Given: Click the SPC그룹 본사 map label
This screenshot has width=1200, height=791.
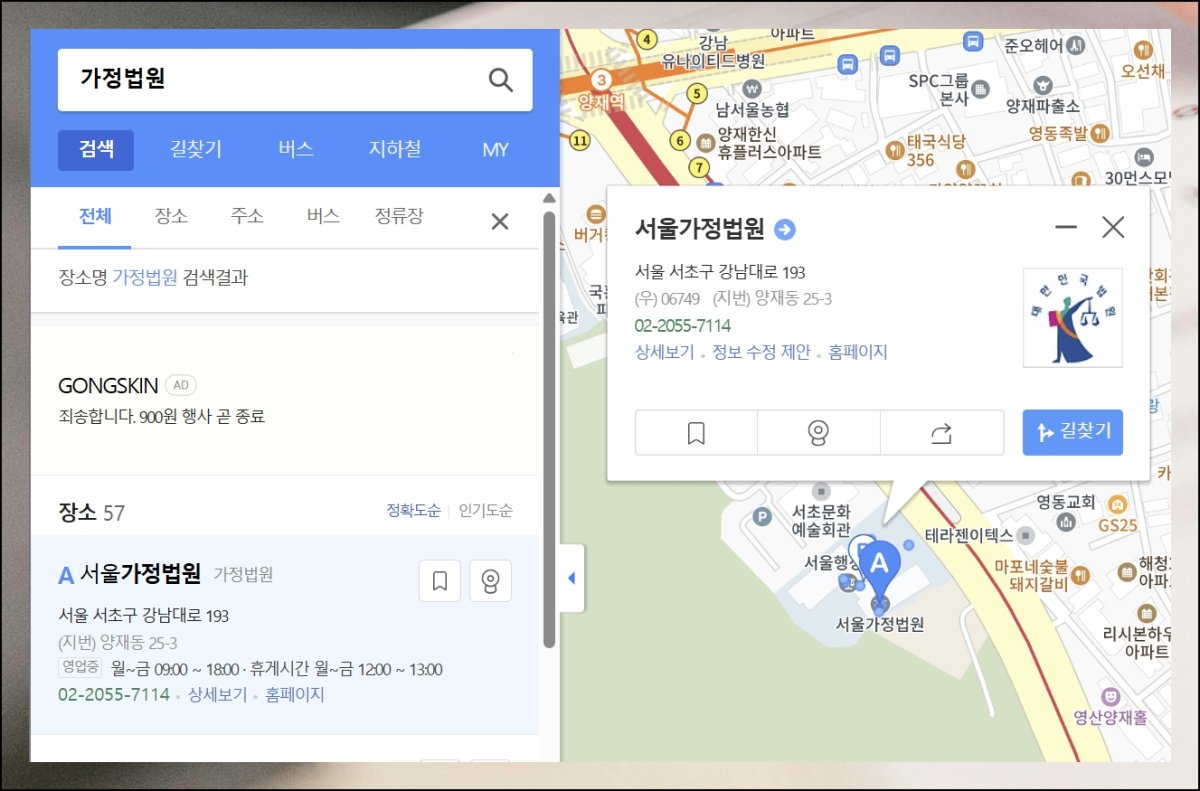Looking at the screenshot, I should pyautogui.click(x=939, y=89).
